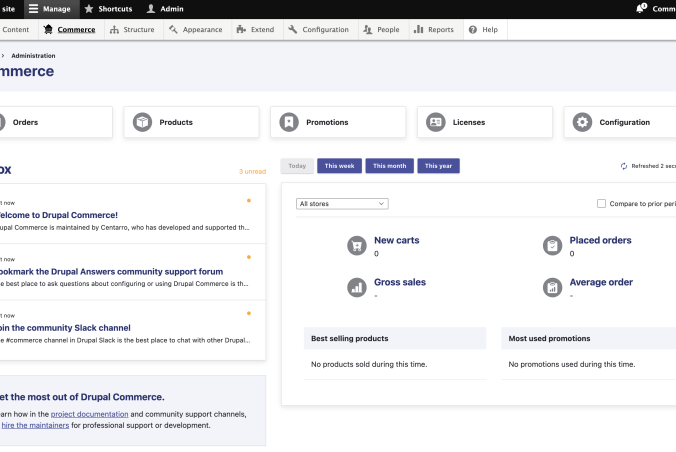This screenshot has width=676, height=452.
Task: Open the Manage hamburger menu icon
Action: [33, 9]
